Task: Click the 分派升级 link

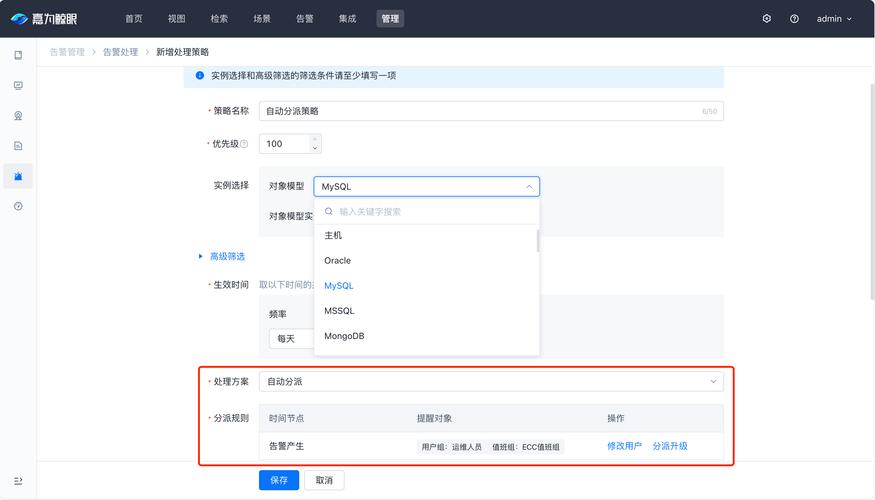Action: coord(670,446)
